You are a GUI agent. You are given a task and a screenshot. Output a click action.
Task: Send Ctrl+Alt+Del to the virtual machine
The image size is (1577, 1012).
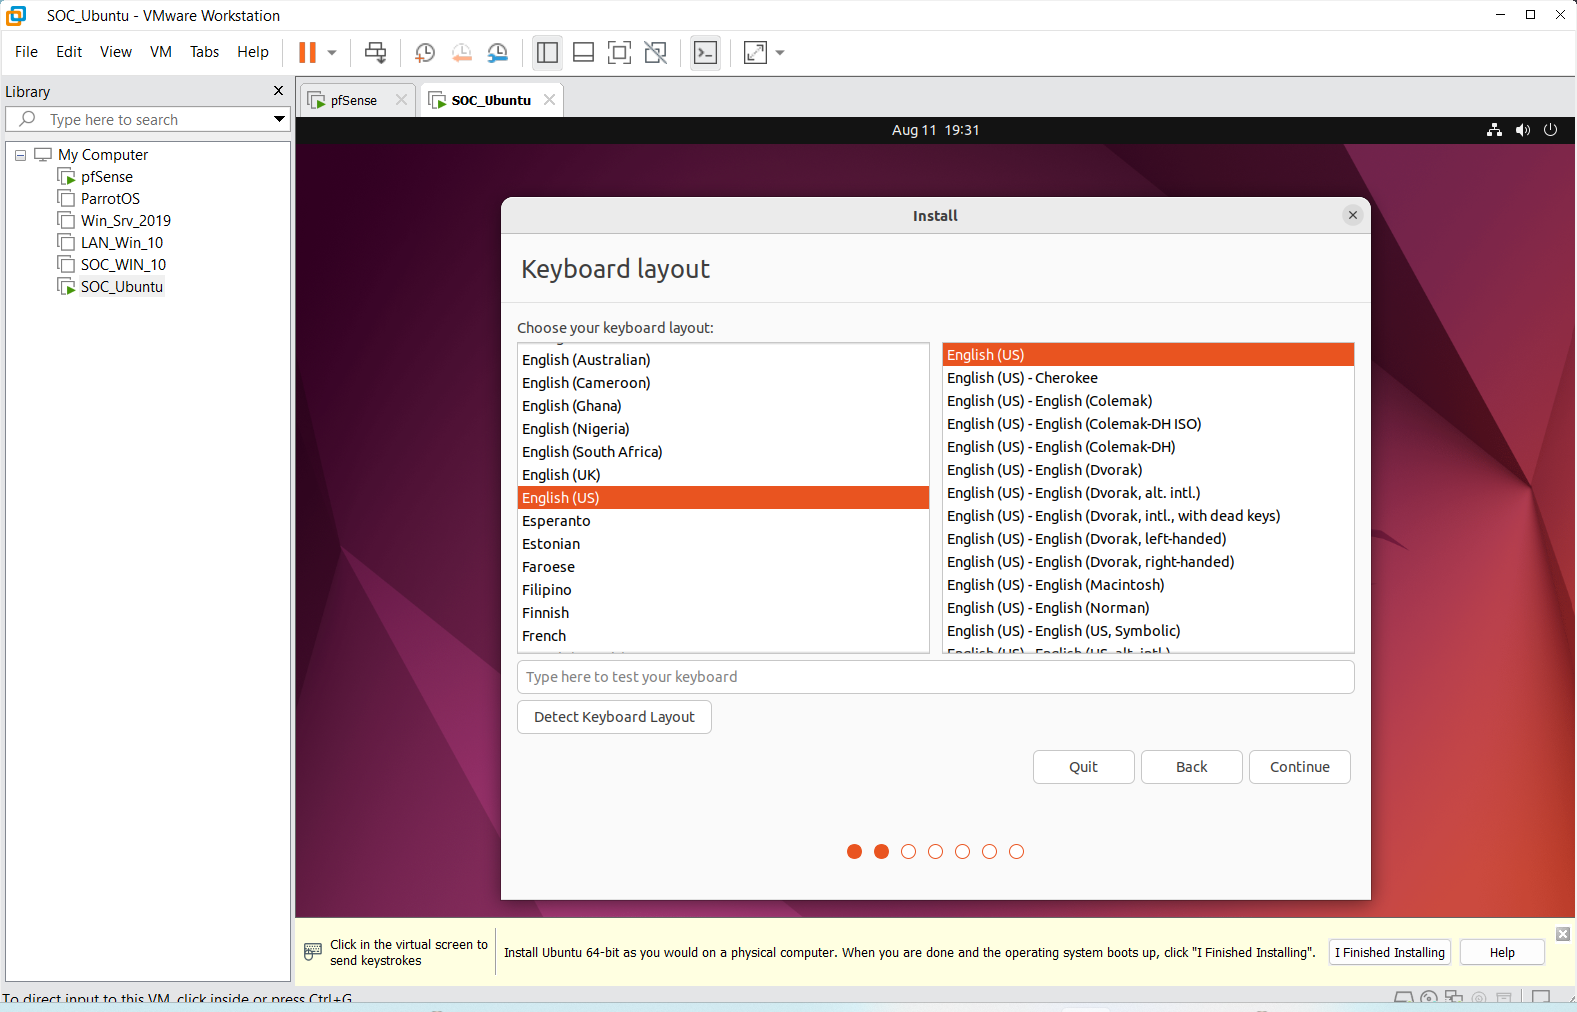375,52
